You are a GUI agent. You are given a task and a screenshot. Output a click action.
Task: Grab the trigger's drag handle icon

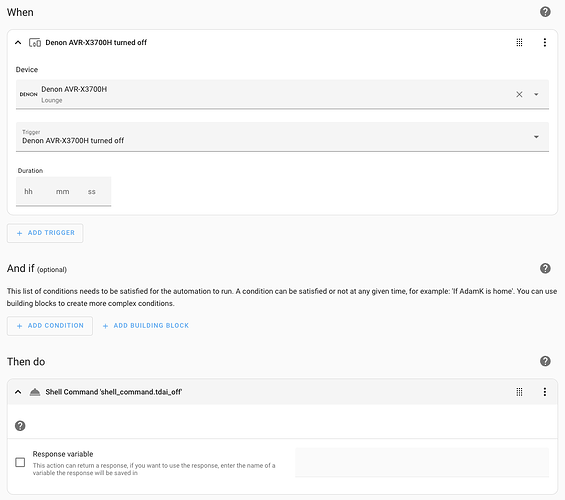pos(519,43)
